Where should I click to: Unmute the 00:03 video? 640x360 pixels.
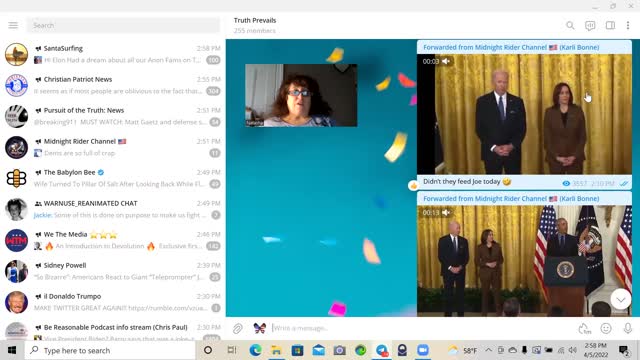446,61
